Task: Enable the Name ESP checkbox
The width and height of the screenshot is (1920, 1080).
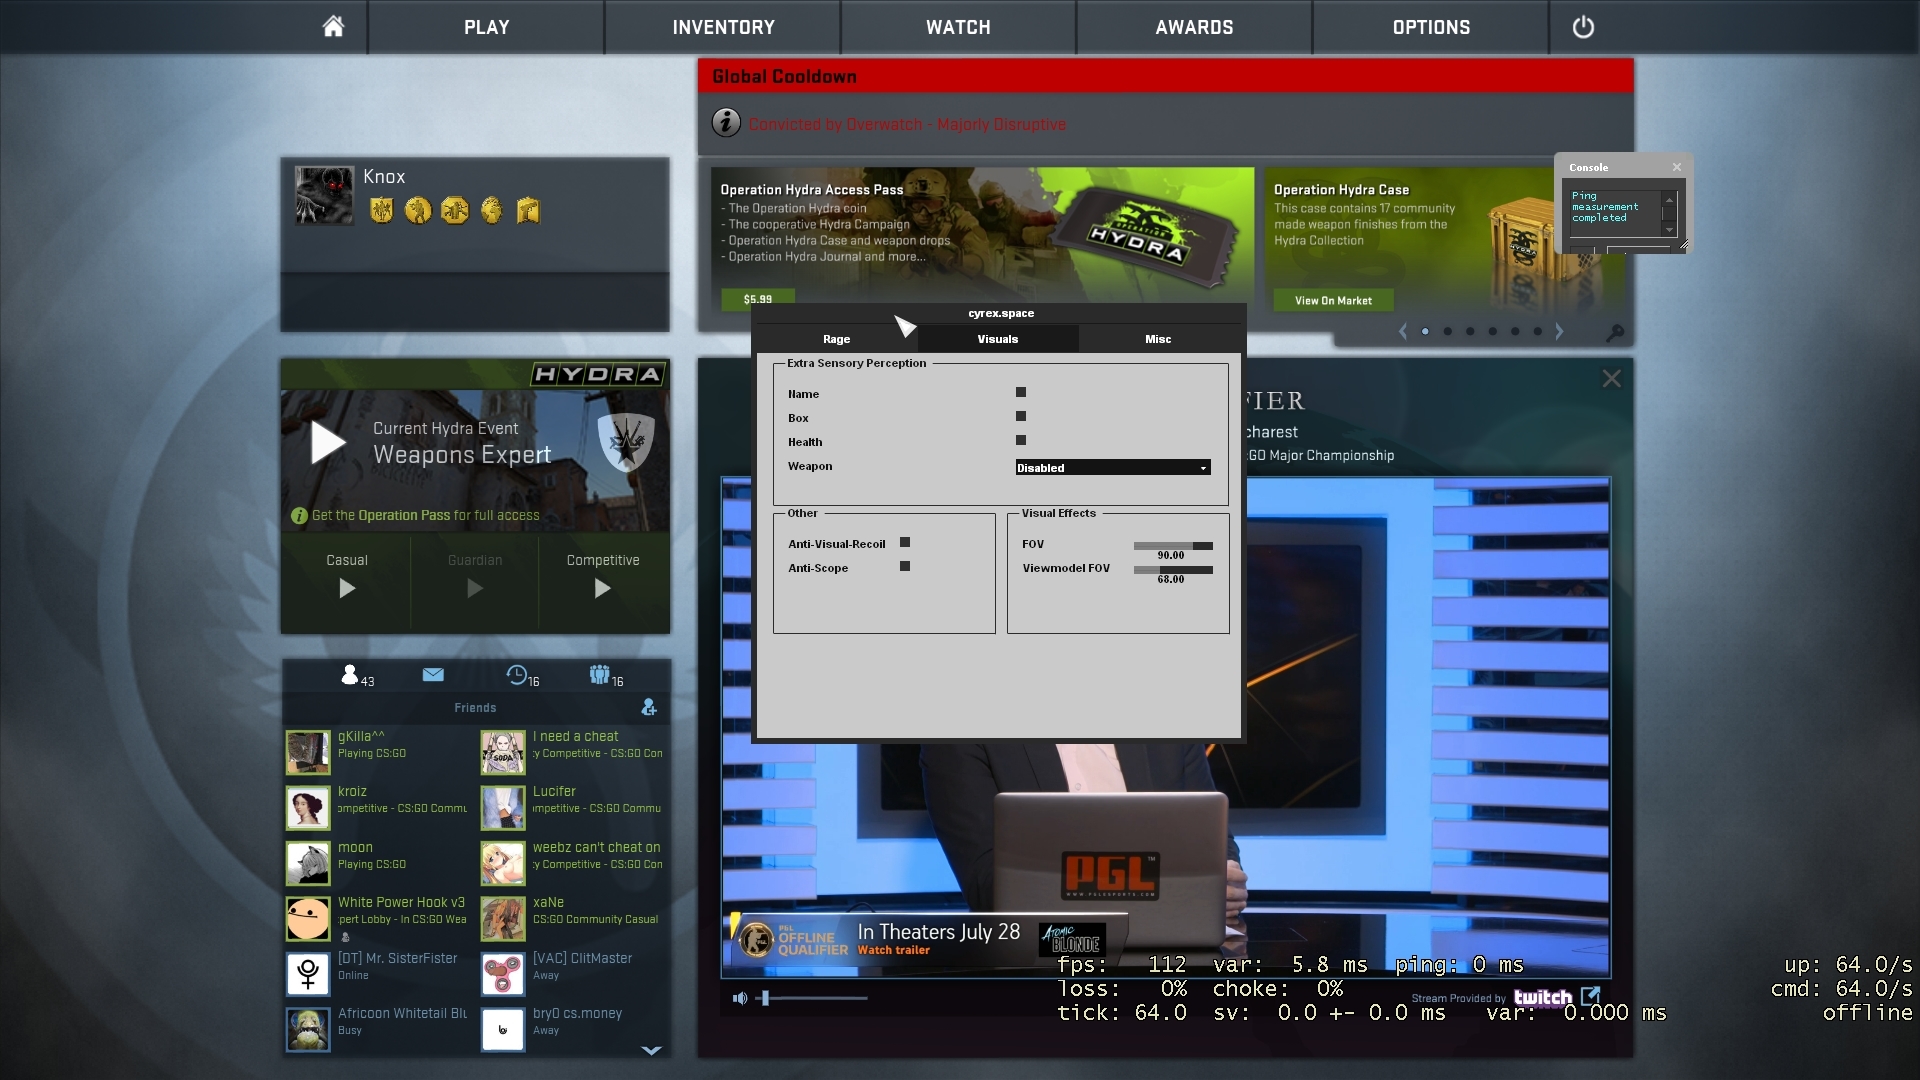Action: (x=1021, y=393)
